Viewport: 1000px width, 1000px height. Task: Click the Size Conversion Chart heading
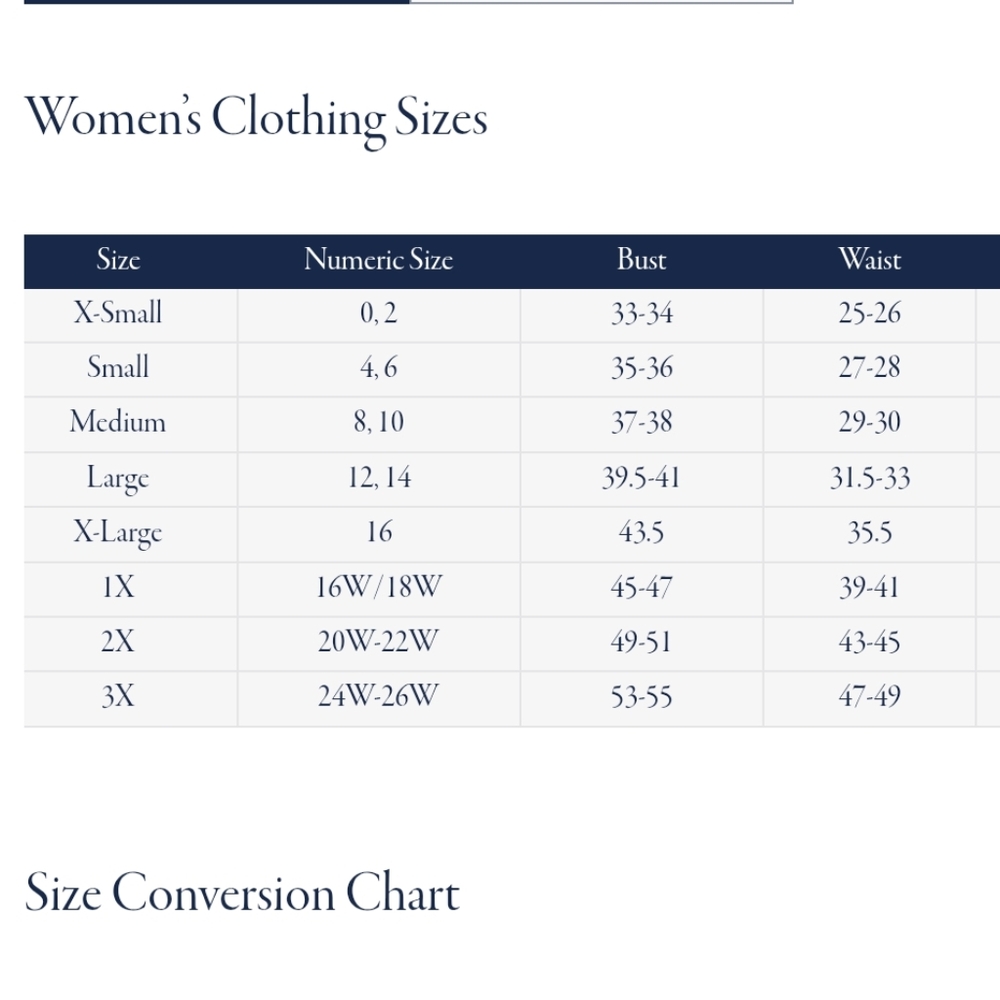click(242, 894)
